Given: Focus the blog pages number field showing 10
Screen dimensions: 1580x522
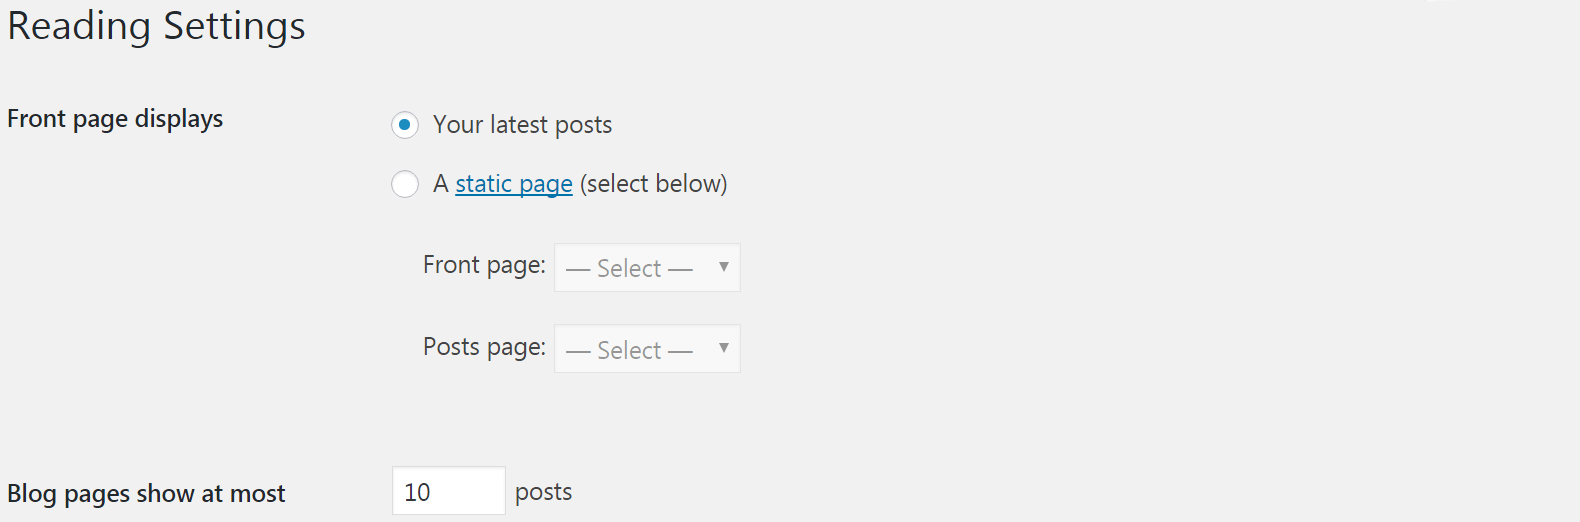Looking at the screenshot, I should coord(449,491).
